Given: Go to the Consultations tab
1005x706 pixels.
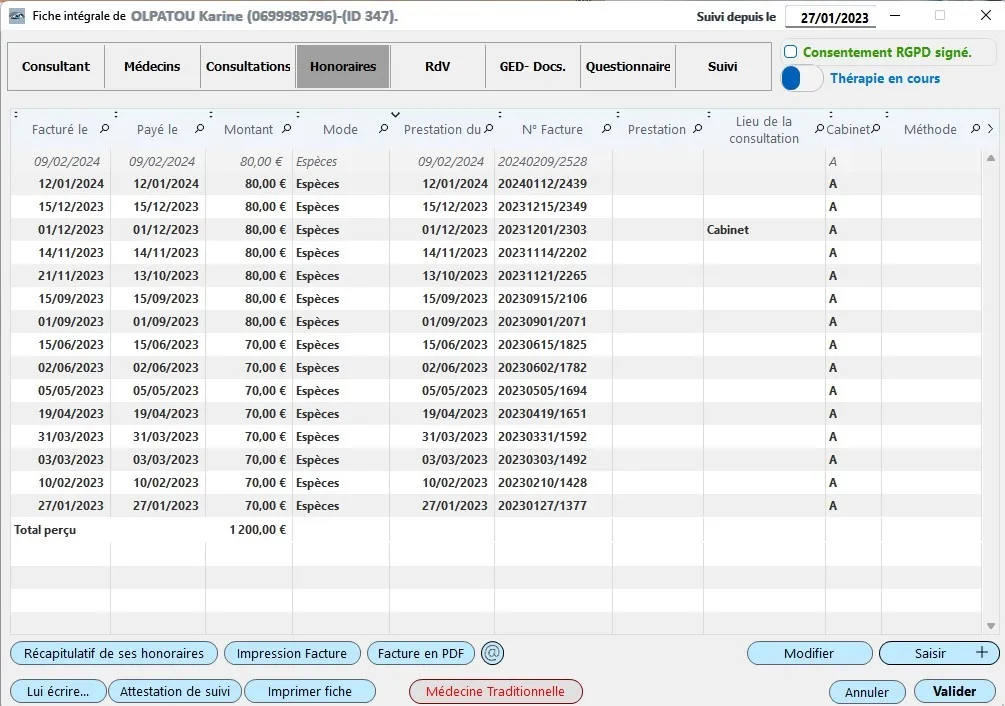Looking at the screenshot, I should click(x=248, y=67).
